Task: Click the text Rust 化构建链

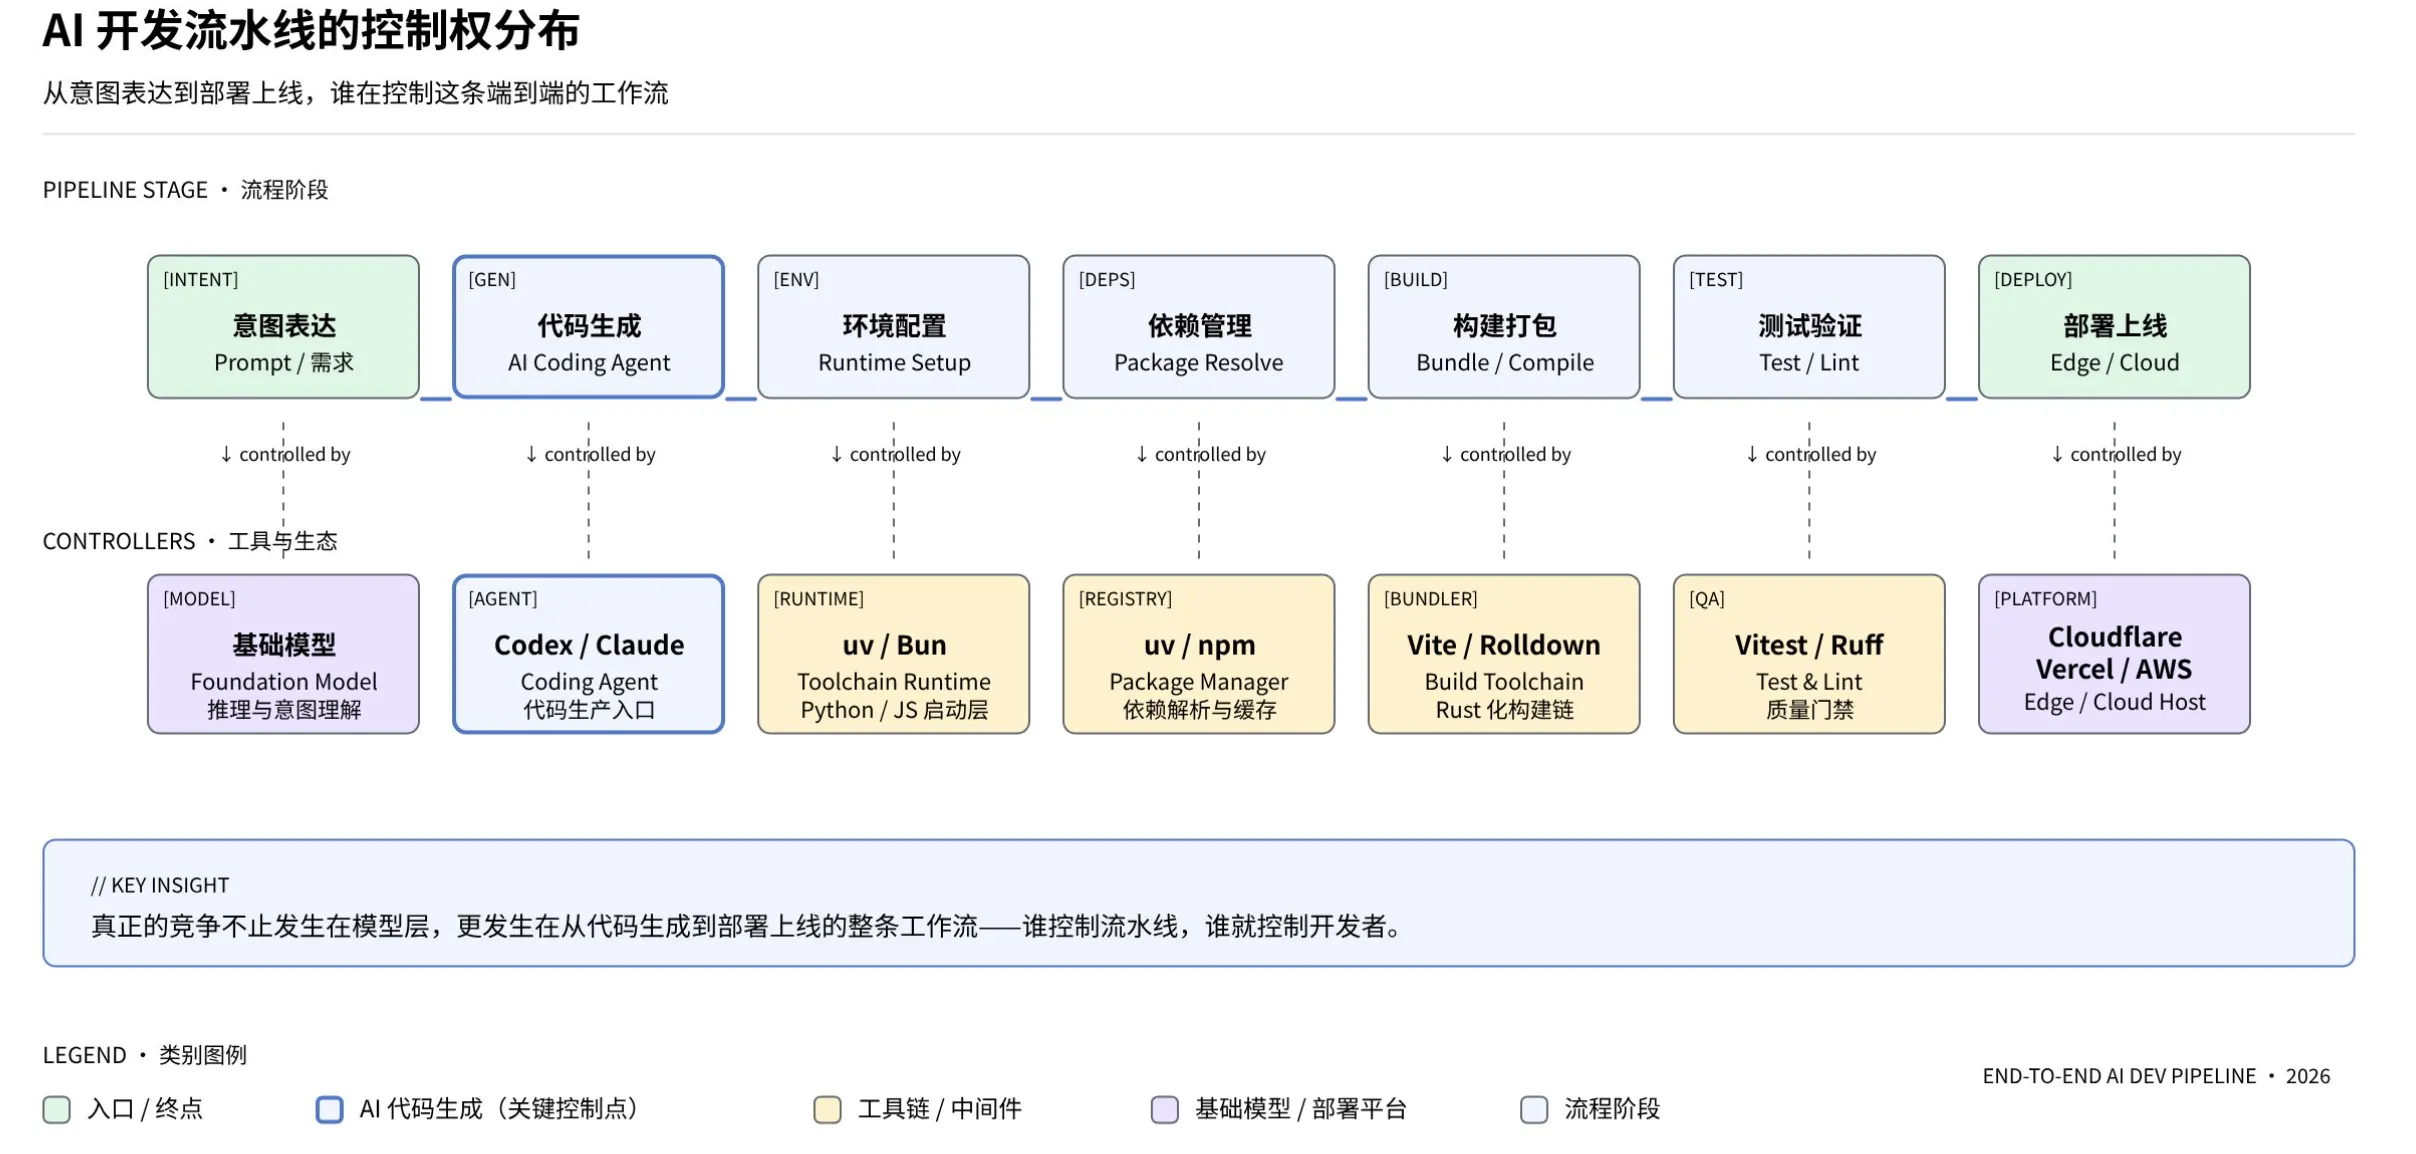Action: pos(1504,710)
